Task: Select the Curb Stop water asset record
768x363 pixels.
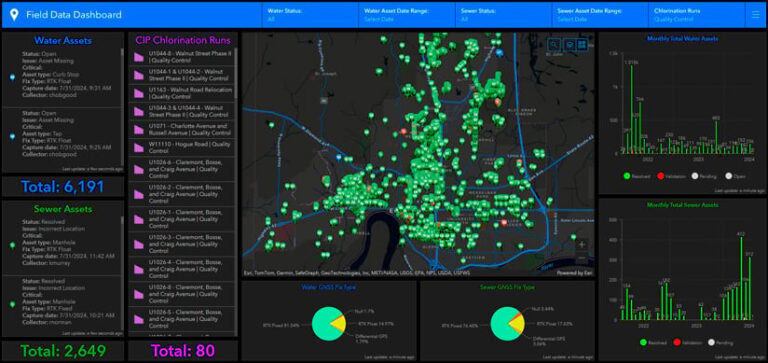Action: coord(62,77)
